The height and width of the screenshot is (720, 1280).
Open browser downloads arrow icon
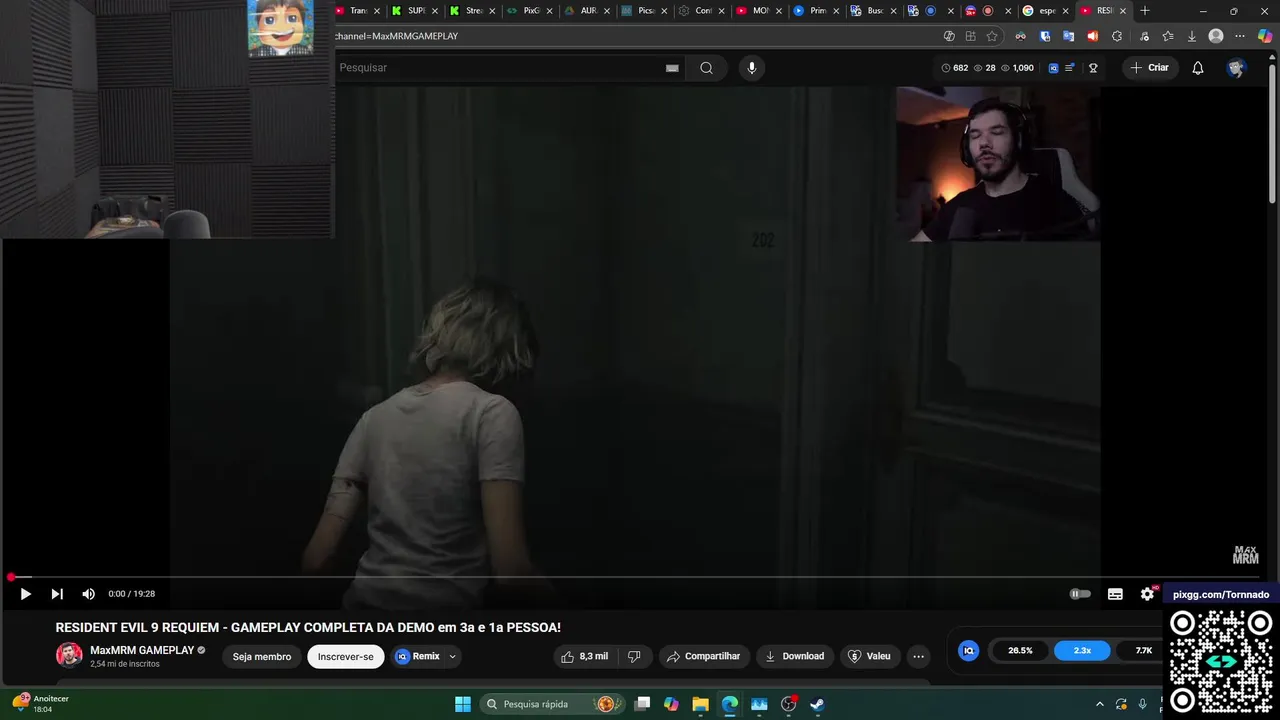[1192, 36]
